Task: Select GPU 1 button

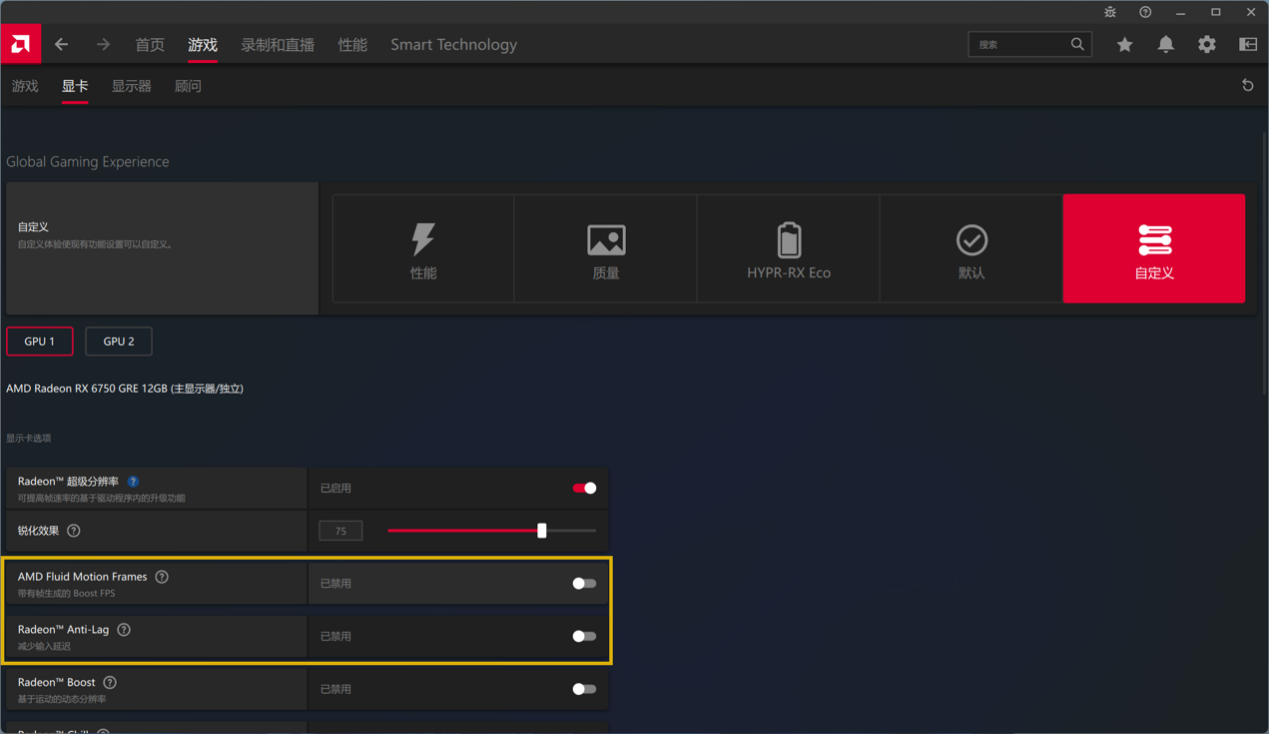Action: pyautogui.click(x=40, y=341)
